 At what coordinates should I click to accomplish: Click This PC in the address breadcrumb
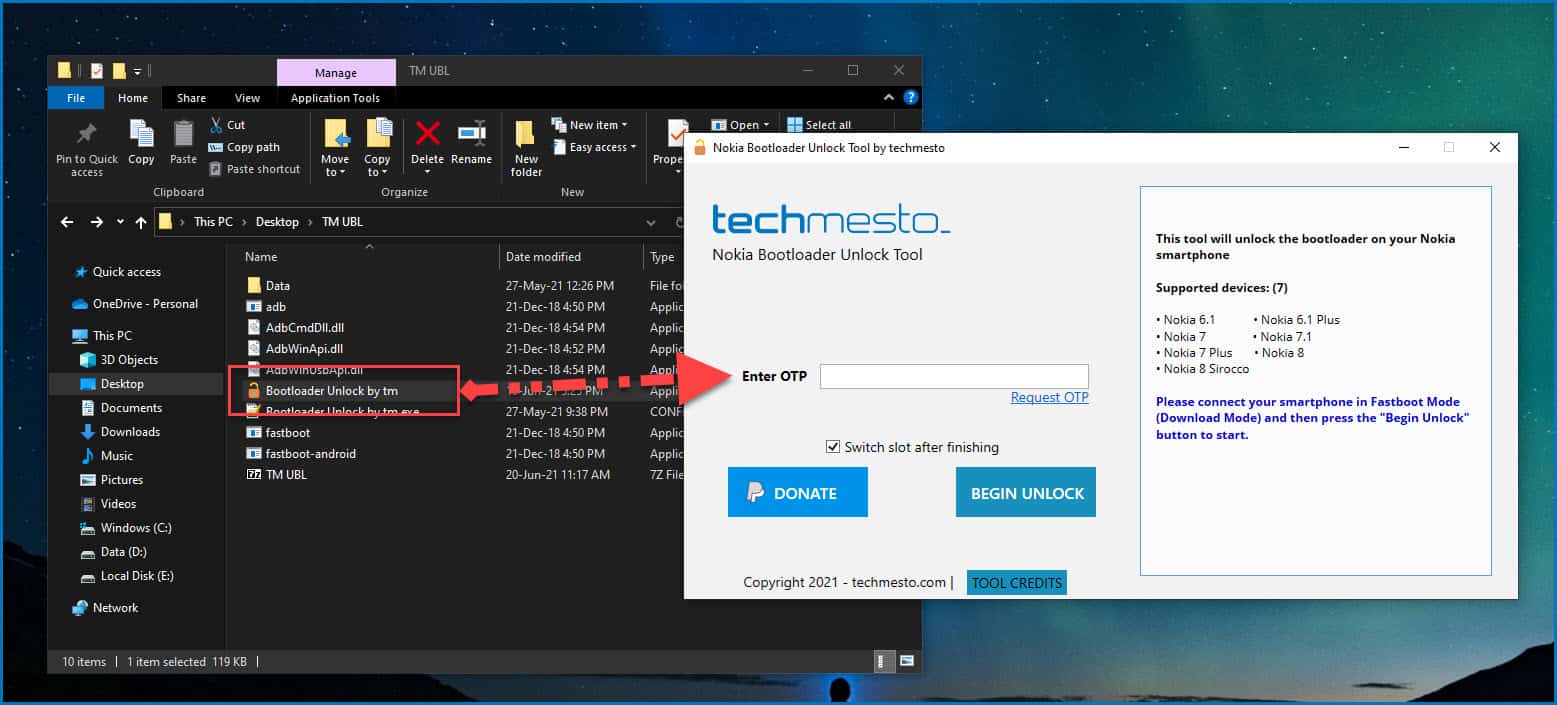pos(213,222)
